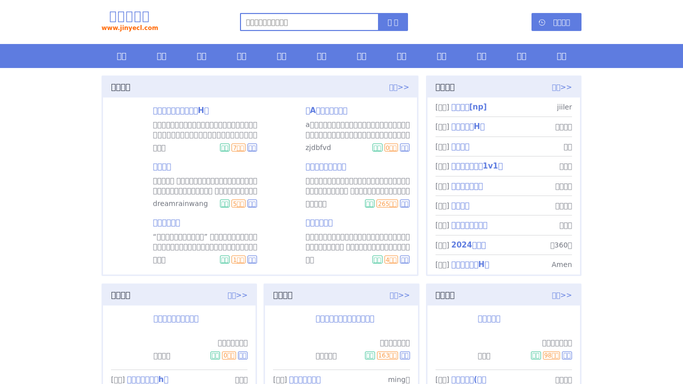This screenshot has height=384, width=683.
Task: Click the author name dreamrainwang
Action: 180,204
